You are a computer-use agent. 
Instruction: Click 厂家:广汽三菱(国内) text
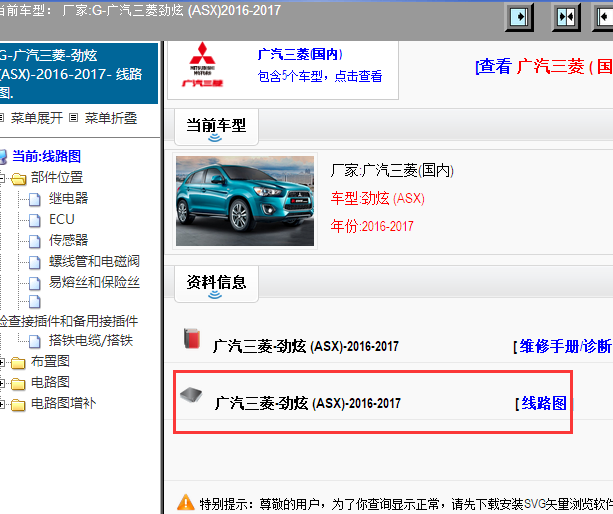point(392,171)
